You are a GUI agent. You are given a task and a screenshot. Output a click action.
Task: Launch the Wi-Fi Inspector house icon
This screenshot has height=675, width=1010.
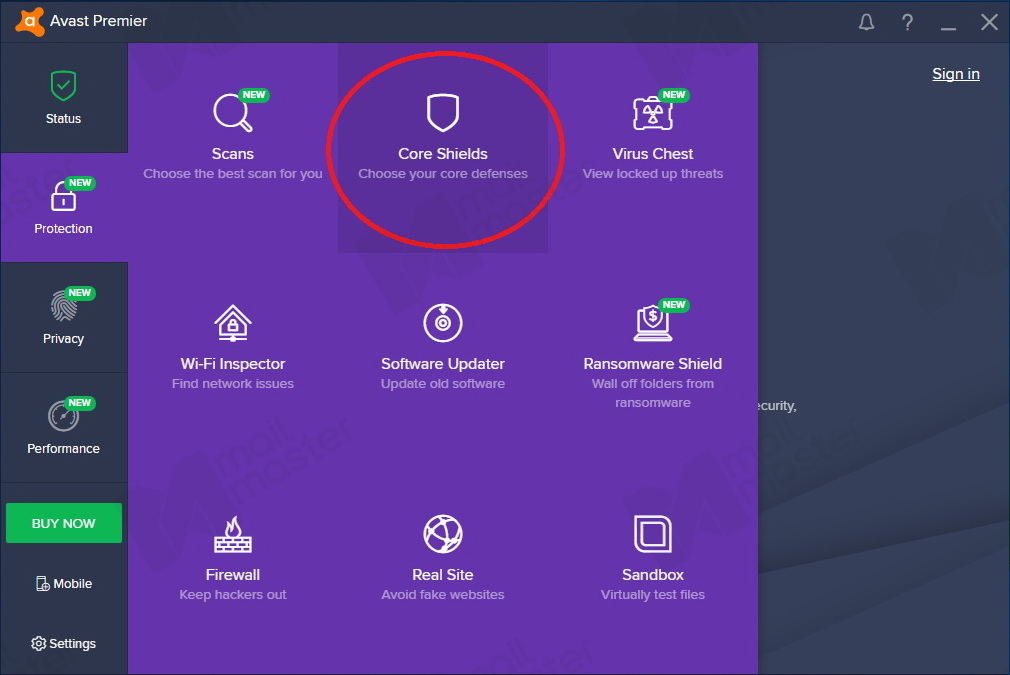click(x=233, y=323)
